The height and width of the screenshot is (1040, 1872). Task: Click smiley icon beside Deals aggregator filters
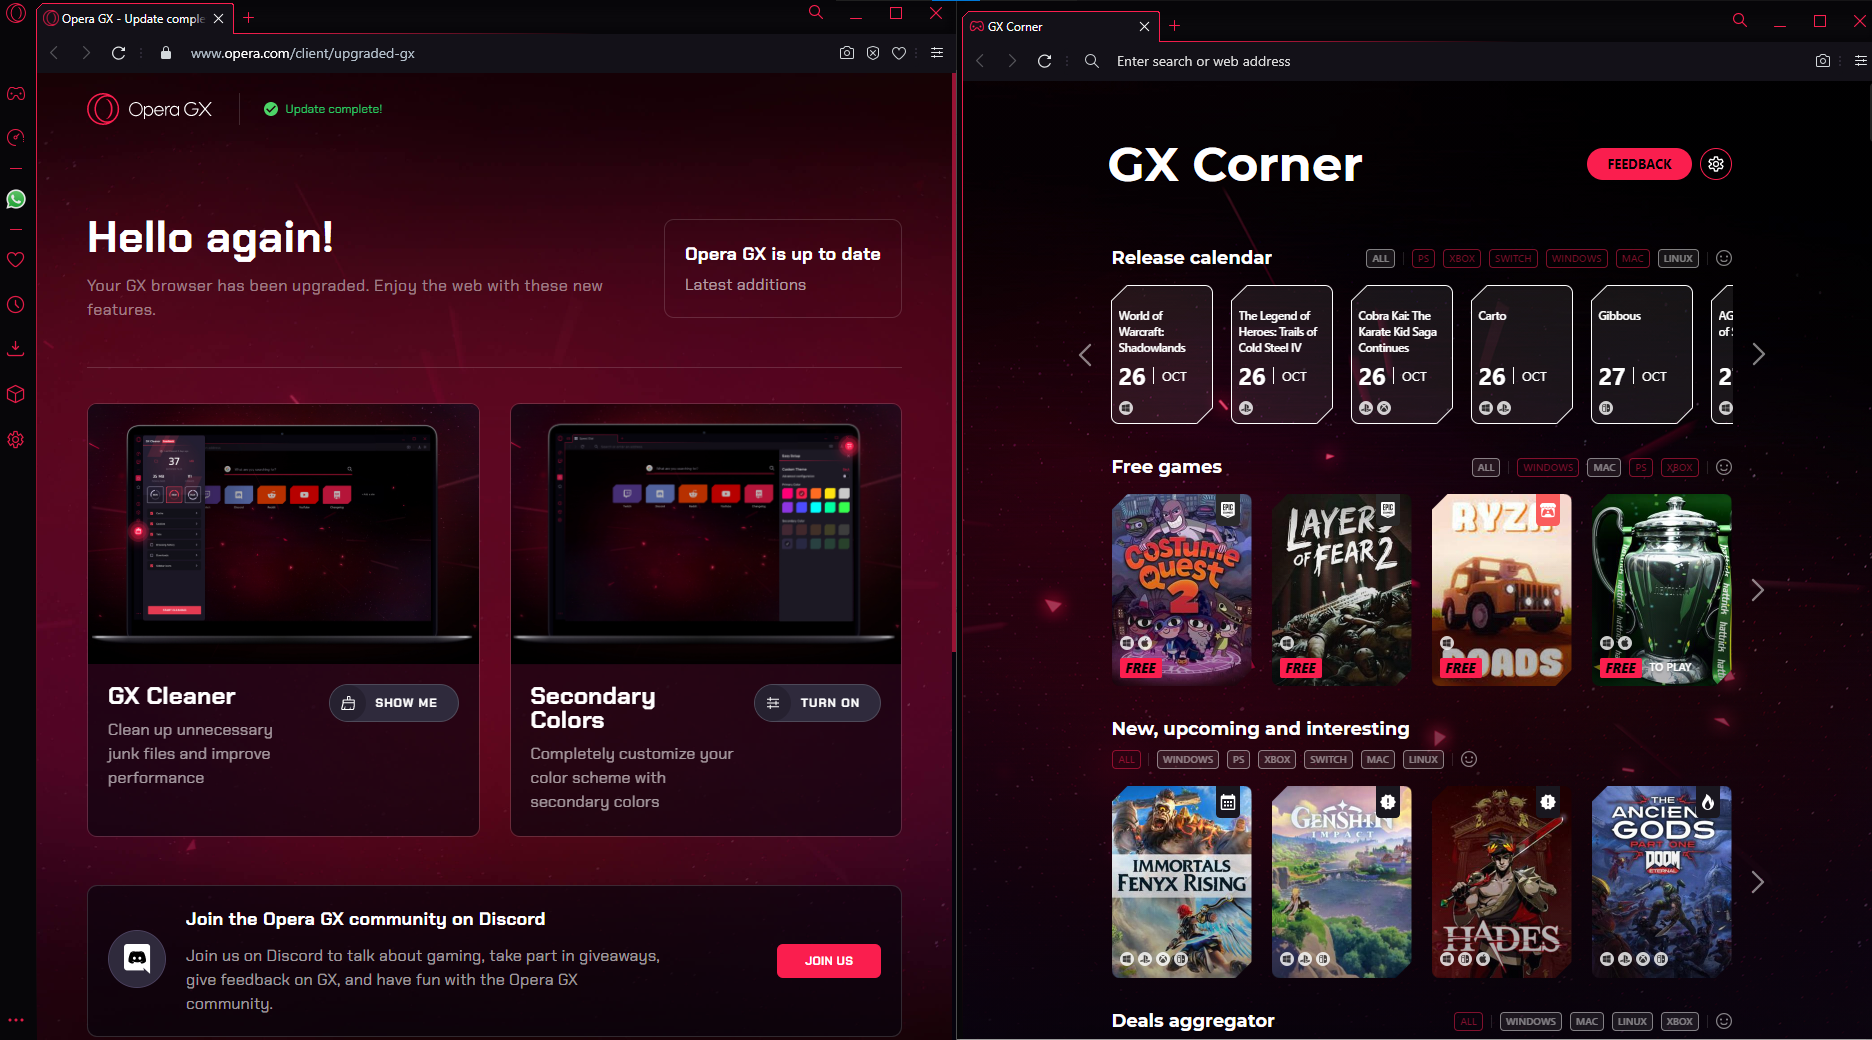[x=1724, y=1021]
